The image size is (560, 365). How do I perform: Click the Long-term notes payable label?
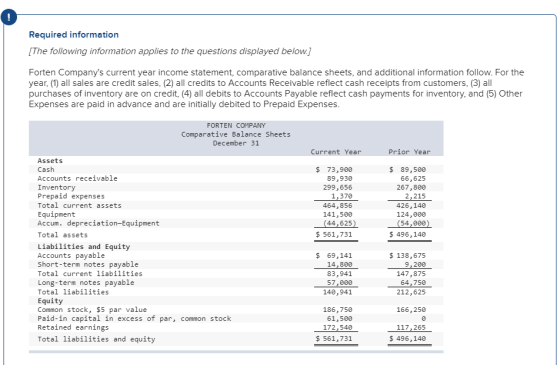(x=86, y=283)
